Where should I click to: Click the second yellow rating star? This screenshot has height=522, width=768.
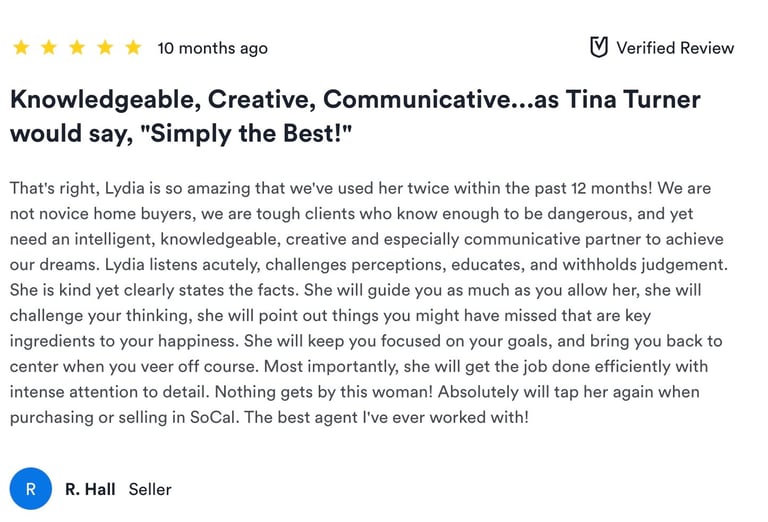click(48, 48)
